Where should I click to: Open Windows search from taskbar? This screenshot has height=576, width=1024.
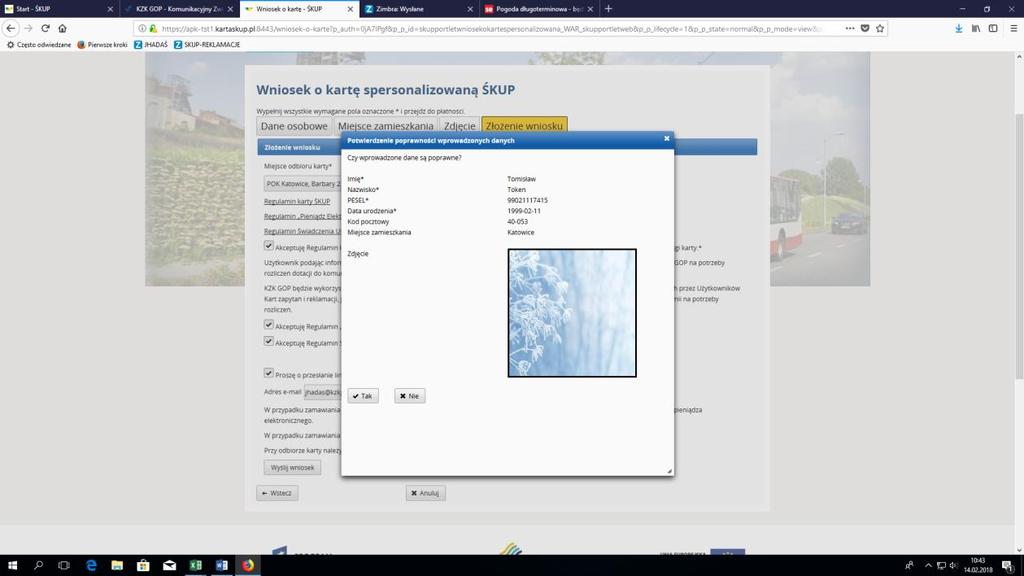click(38, 566)
